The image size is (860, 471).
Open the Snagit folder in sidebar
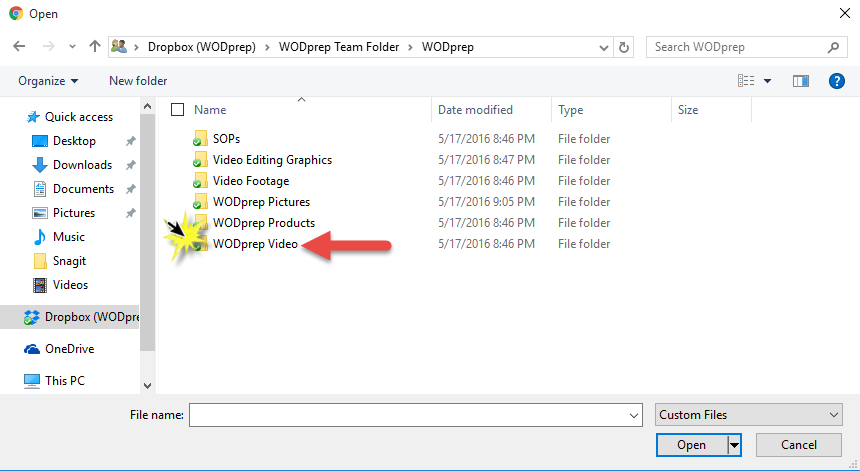tap(69, 261)
